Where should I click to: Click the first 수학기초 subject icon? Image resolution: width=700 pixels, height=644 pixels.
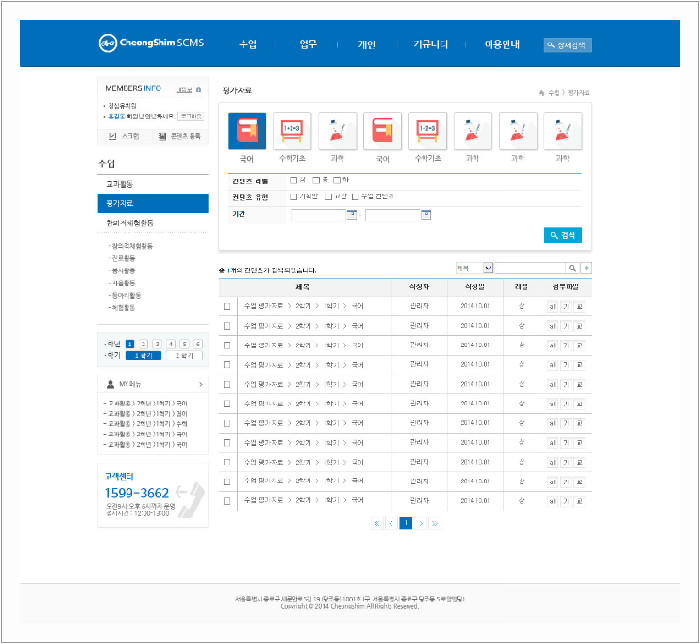pyautogui.click(x=292, y=132)
